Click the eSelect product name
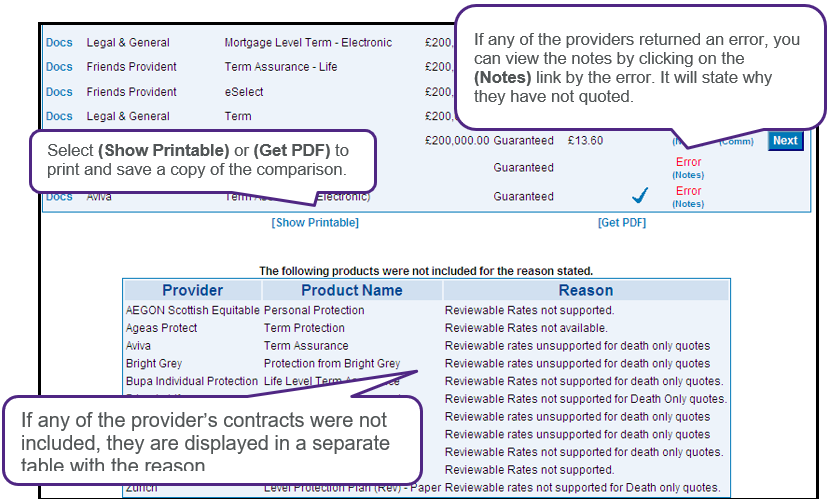The height and width of the screenshot is (501, 830). tap(244, 92)
